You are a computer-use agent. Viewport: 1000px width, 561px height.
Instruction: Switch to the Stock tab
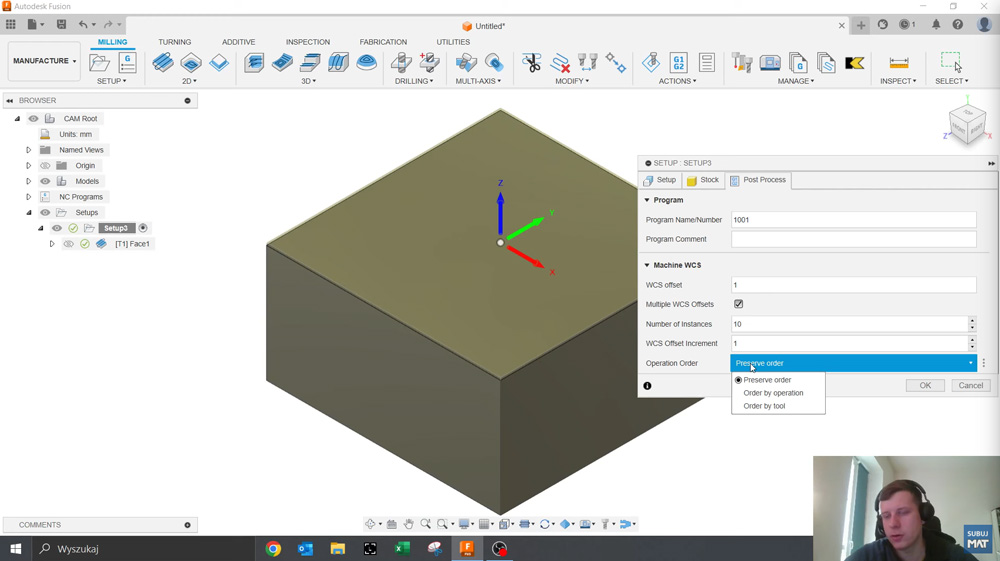(703, 180)
